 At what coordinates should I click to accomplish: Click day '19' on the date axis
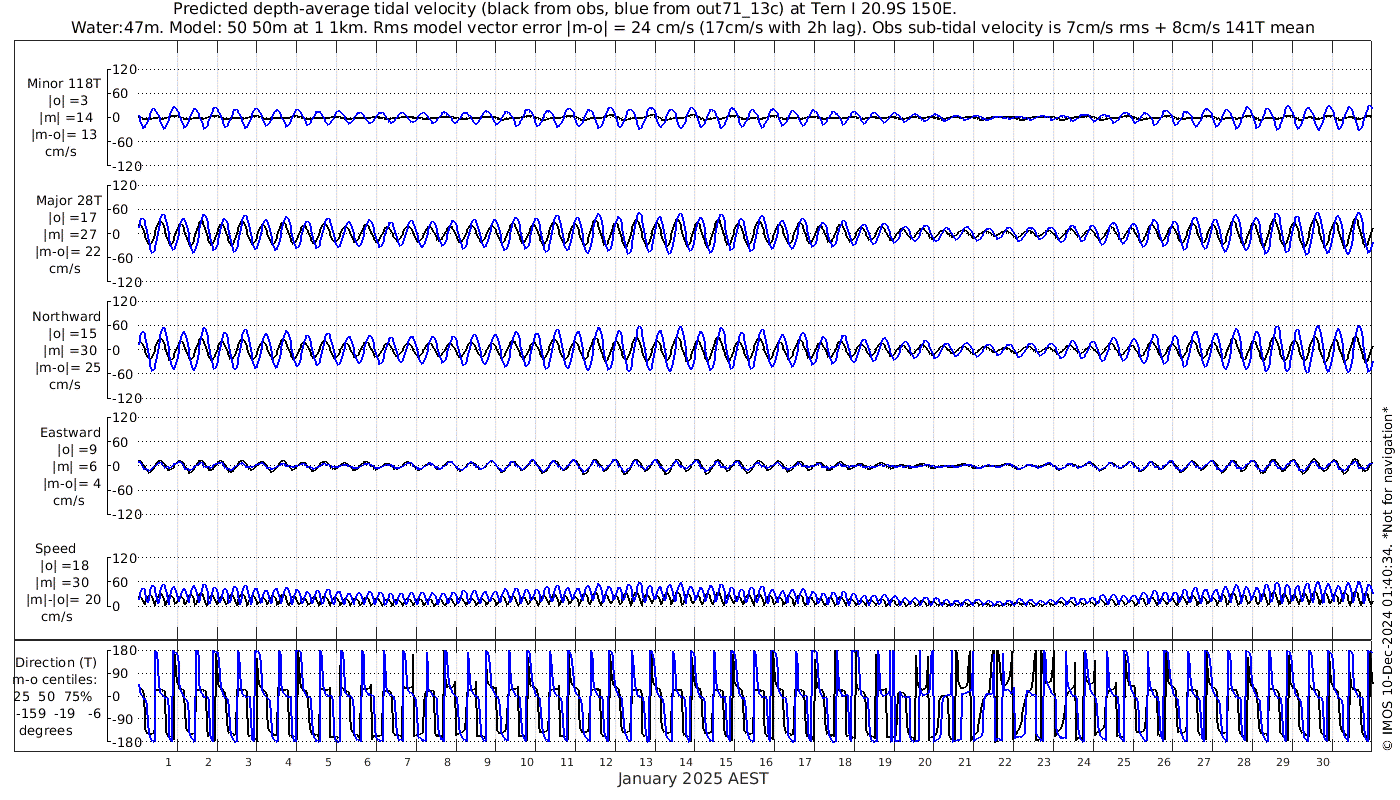[x=885, y=761]
